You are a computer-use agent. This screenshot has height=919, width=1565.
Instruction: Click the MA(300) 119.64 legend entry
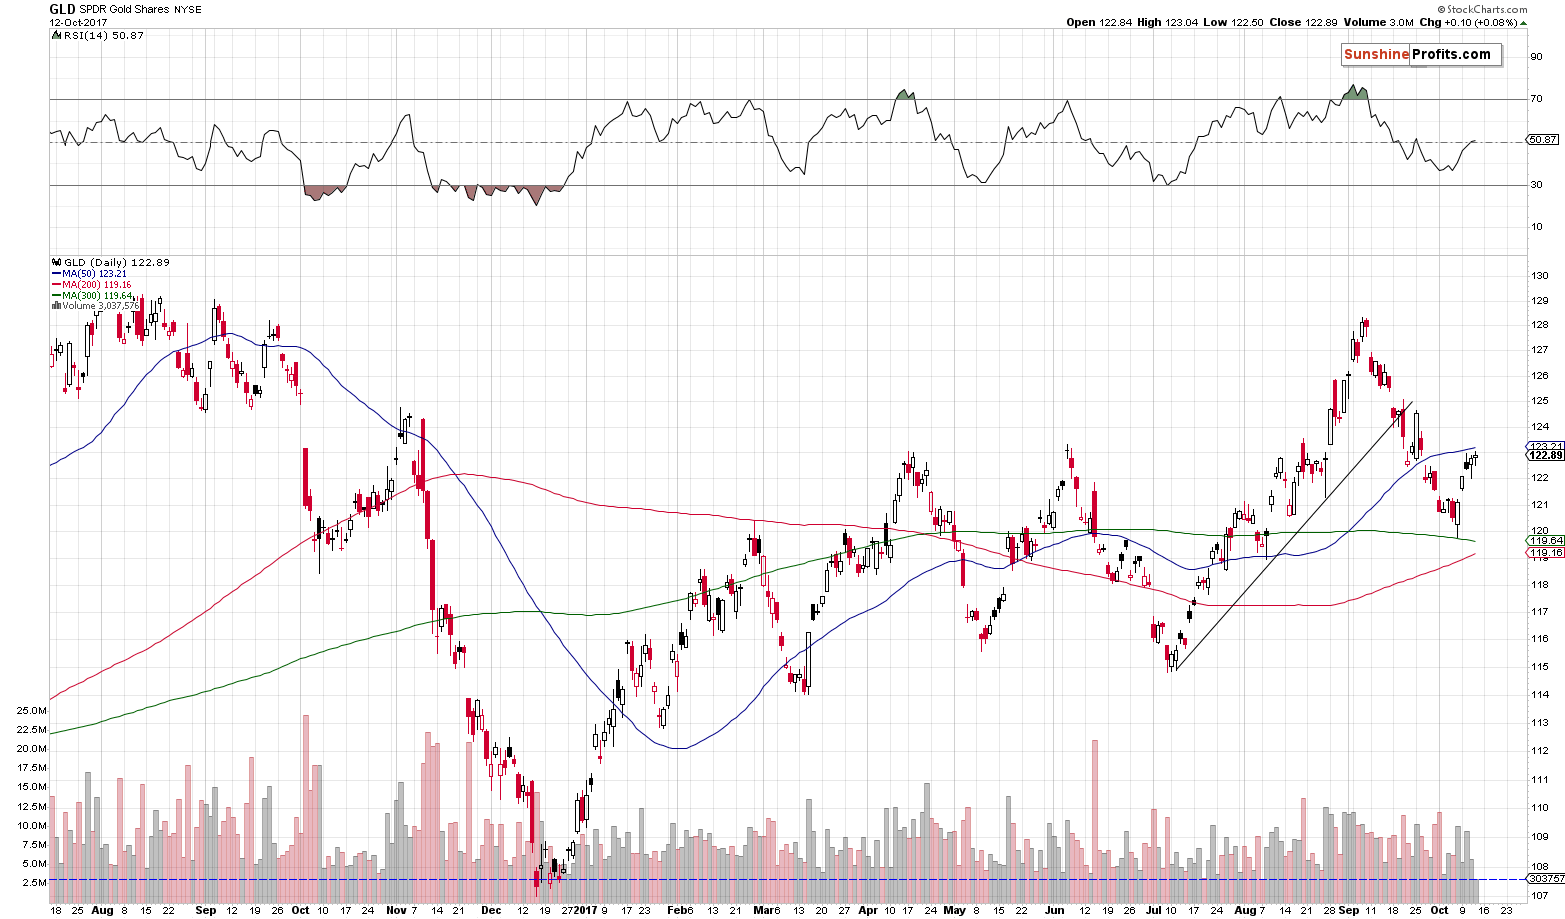97,295
